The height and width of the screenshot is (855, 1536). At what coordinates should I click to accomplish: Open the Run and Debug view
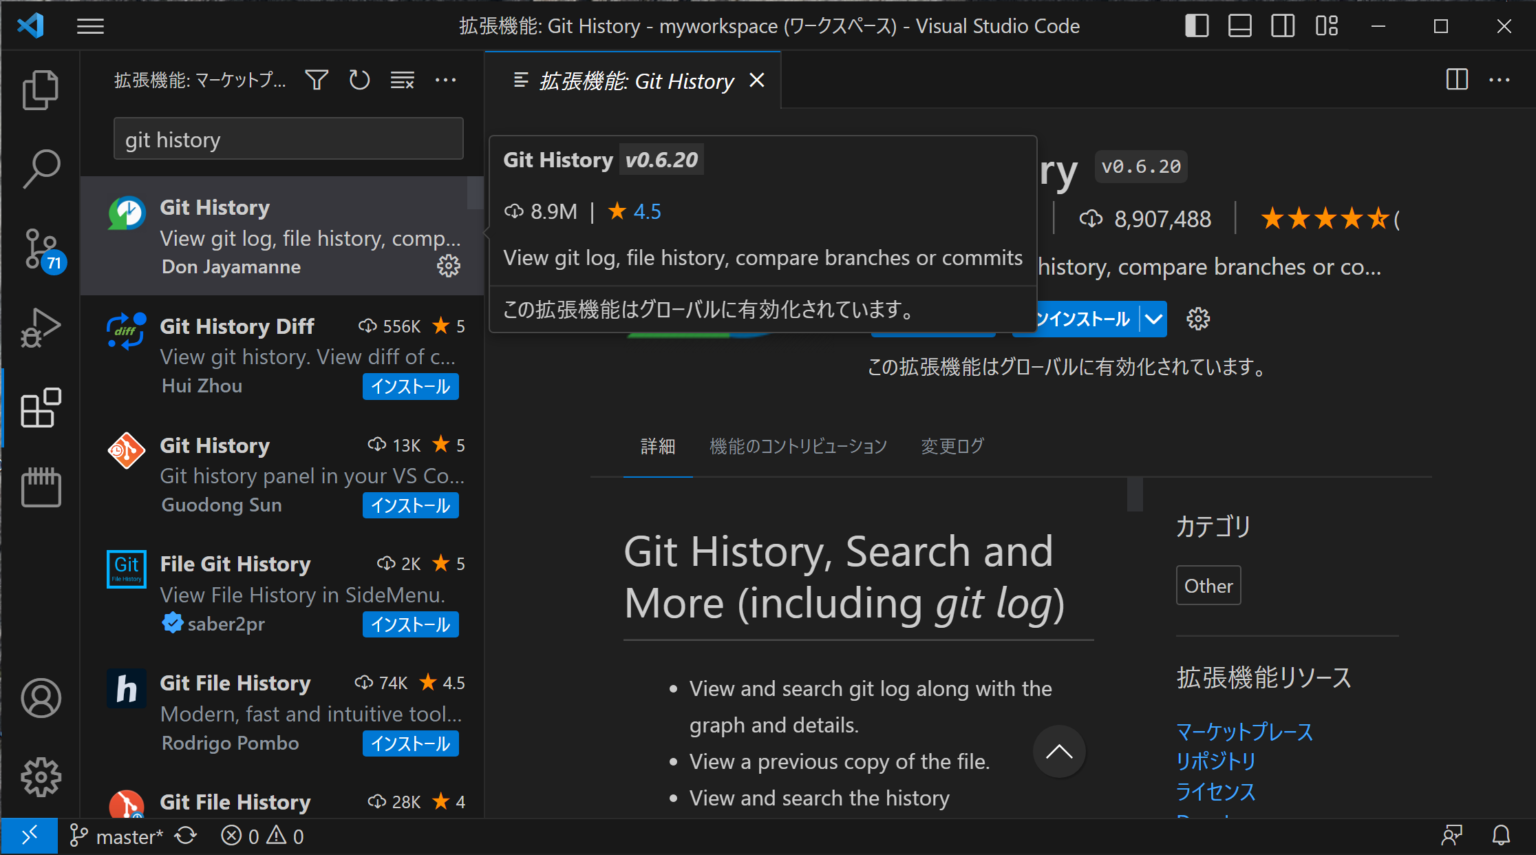pos(40,327)
